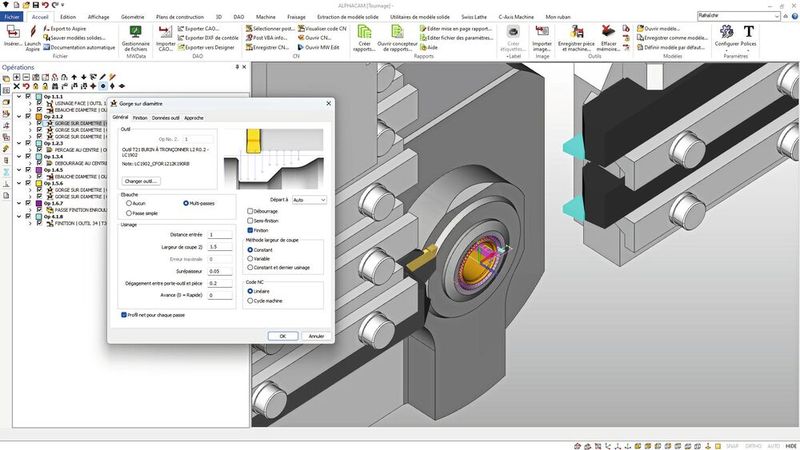Click the red undo arrow in Opérations
Screen dimensions: 800x450
coord(26,86)
